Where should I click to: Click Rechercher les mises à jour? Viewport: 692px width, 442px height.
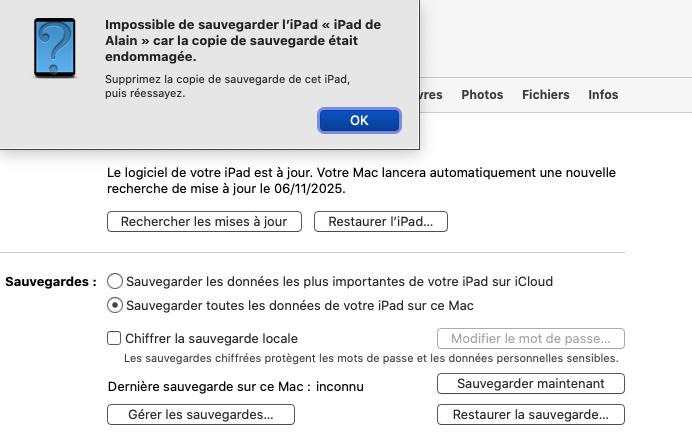[204, 222]
